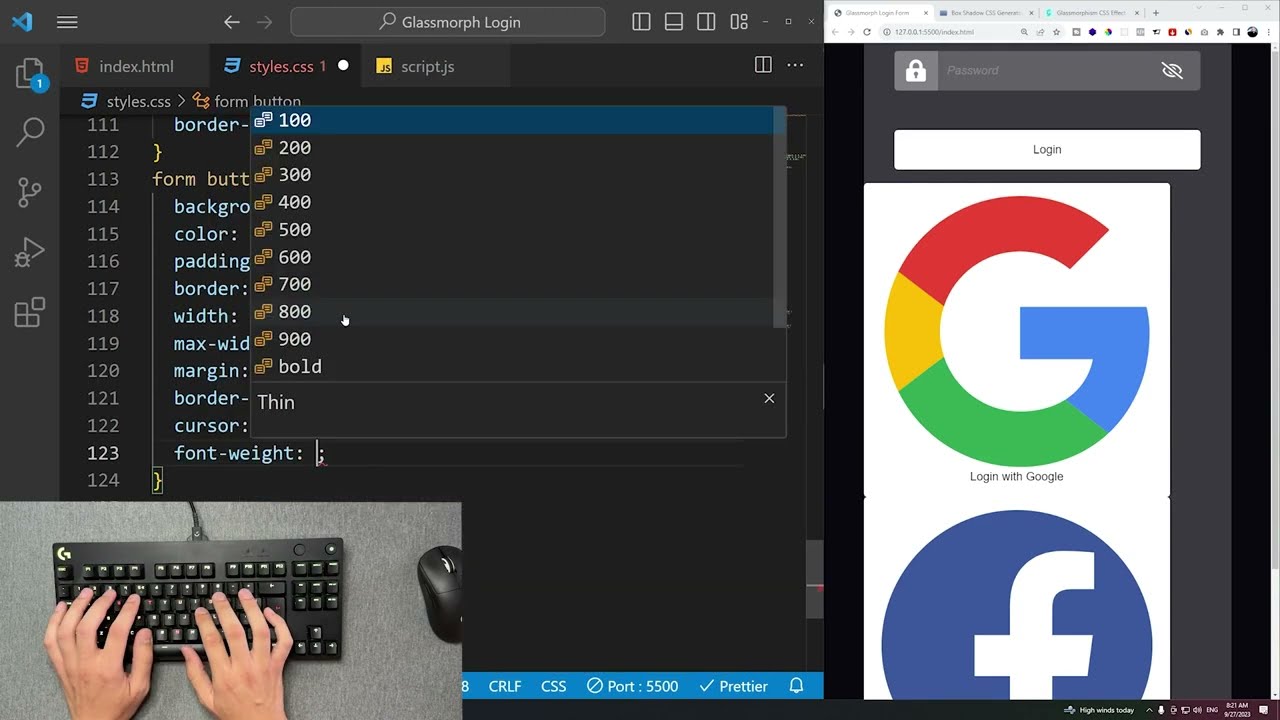Open the Chrome tab search chevron

1199,8
